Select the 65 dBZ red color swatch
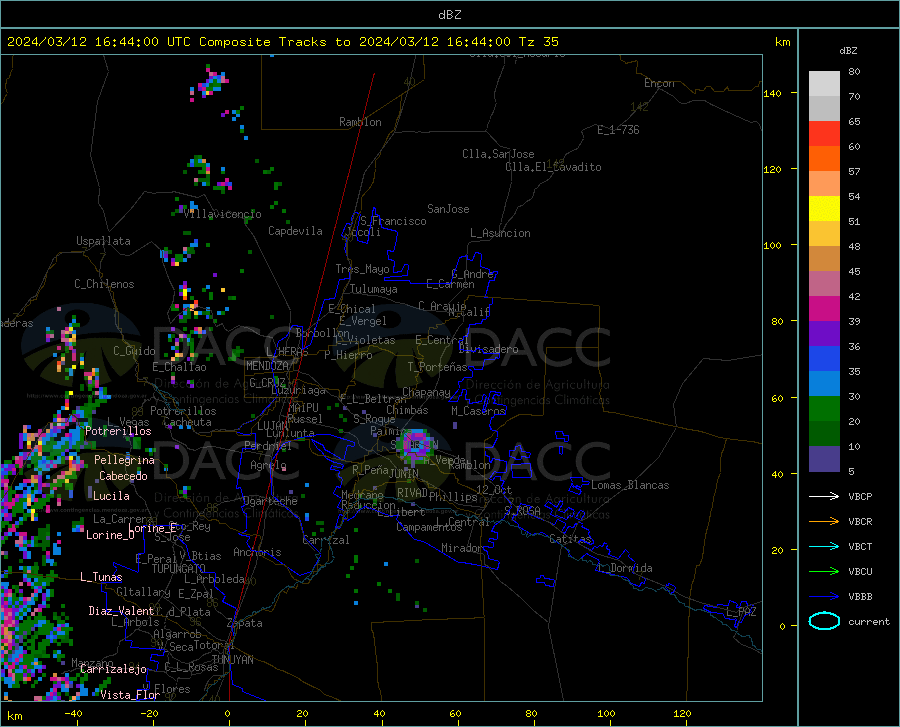This screenshot has width=900, height=727. click(x=824, y=134)
